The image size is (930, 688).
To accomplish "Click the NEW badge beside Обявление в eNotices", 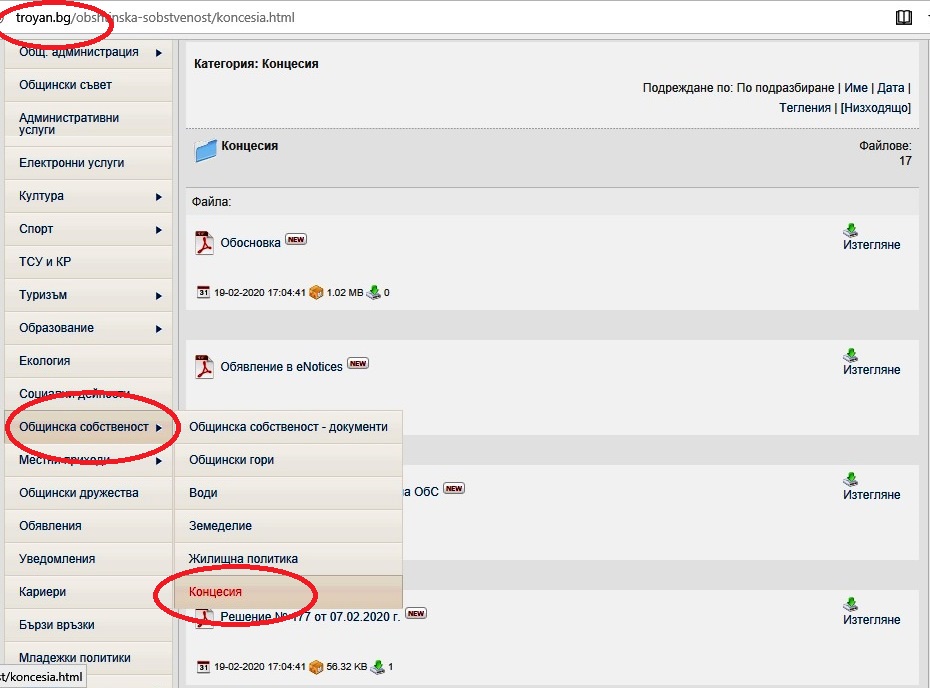I will 358,364.
